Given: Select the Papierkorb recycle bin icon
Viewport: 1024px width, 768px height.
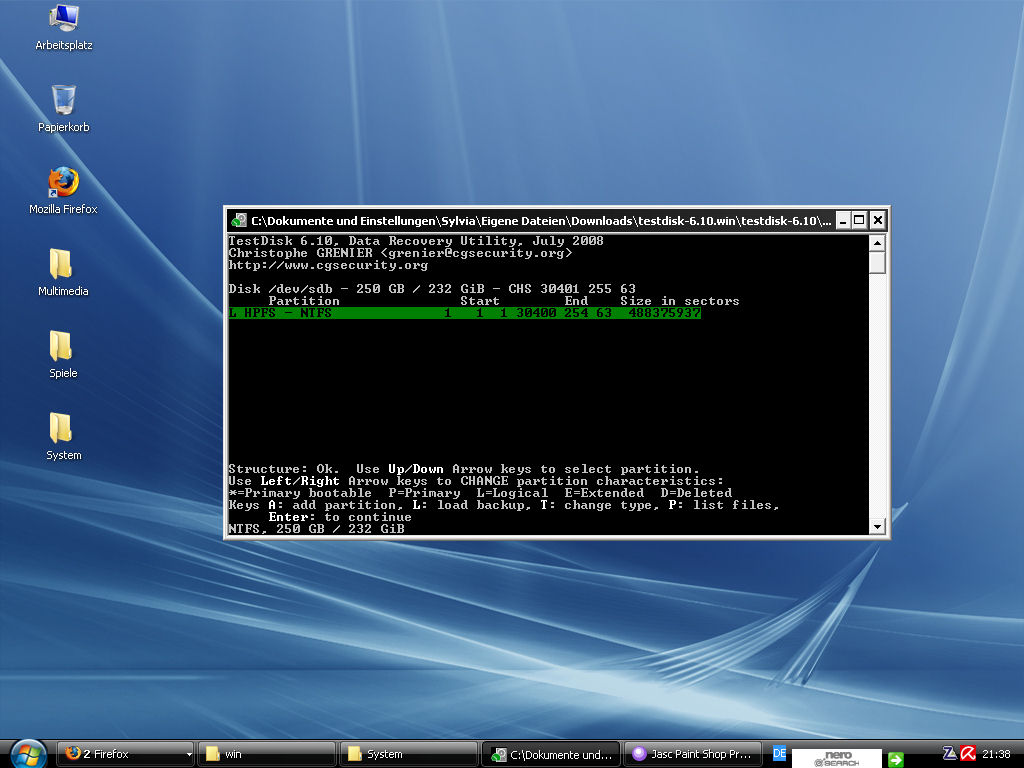Looking at the screenshot, I should pos(63,108).
